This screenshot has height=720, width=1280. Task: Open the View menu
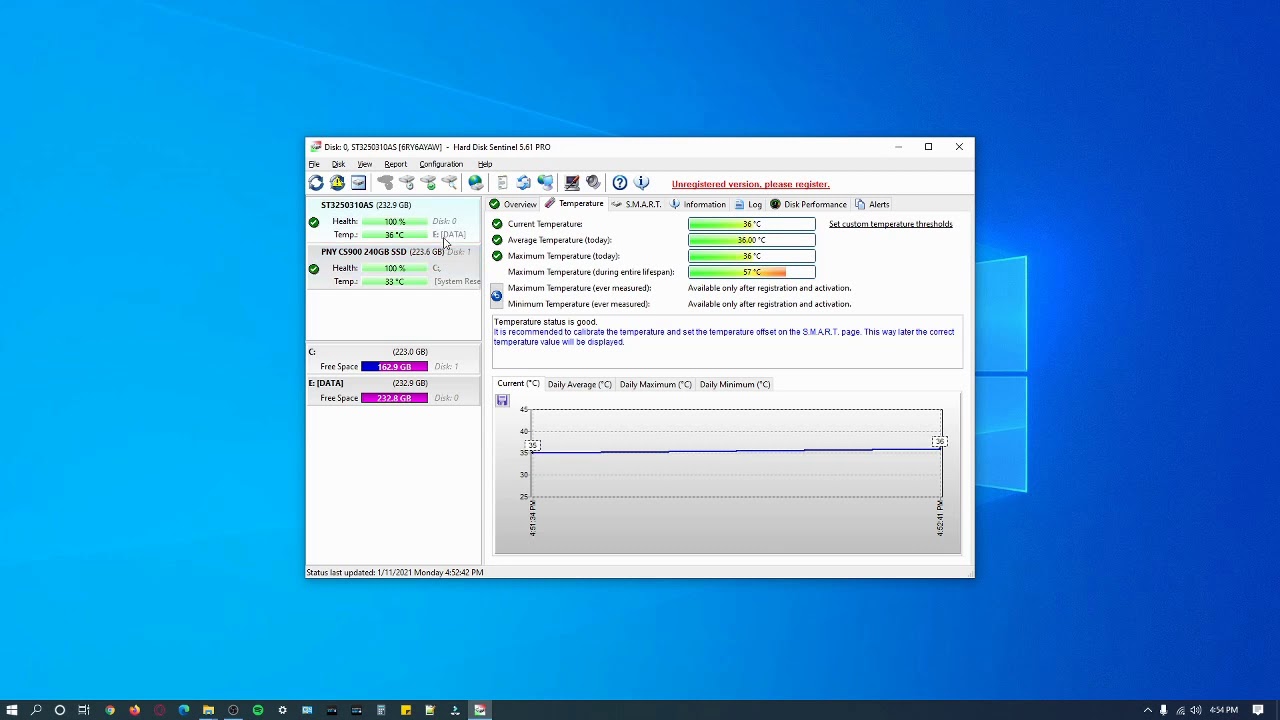365,164
